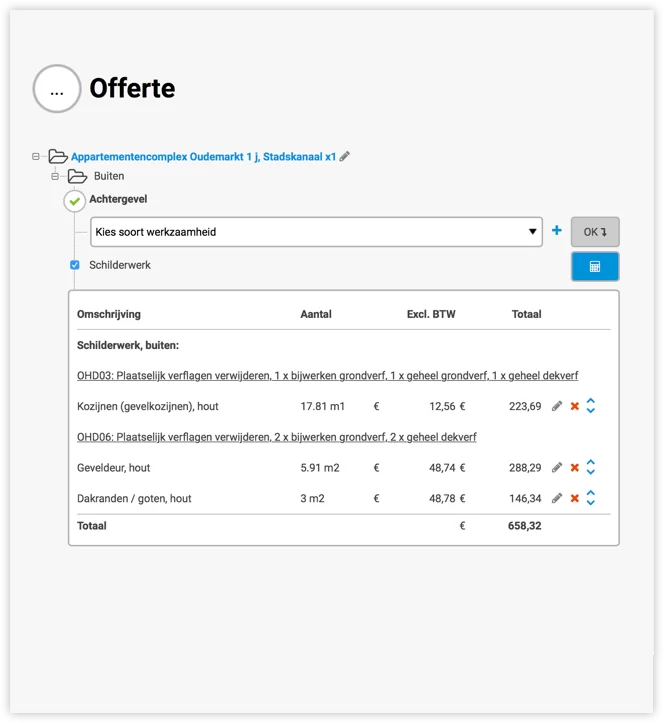Click the round ellipsis button beside Offerte
This screenshot has width=664, height=723.
tap(57, 89)
